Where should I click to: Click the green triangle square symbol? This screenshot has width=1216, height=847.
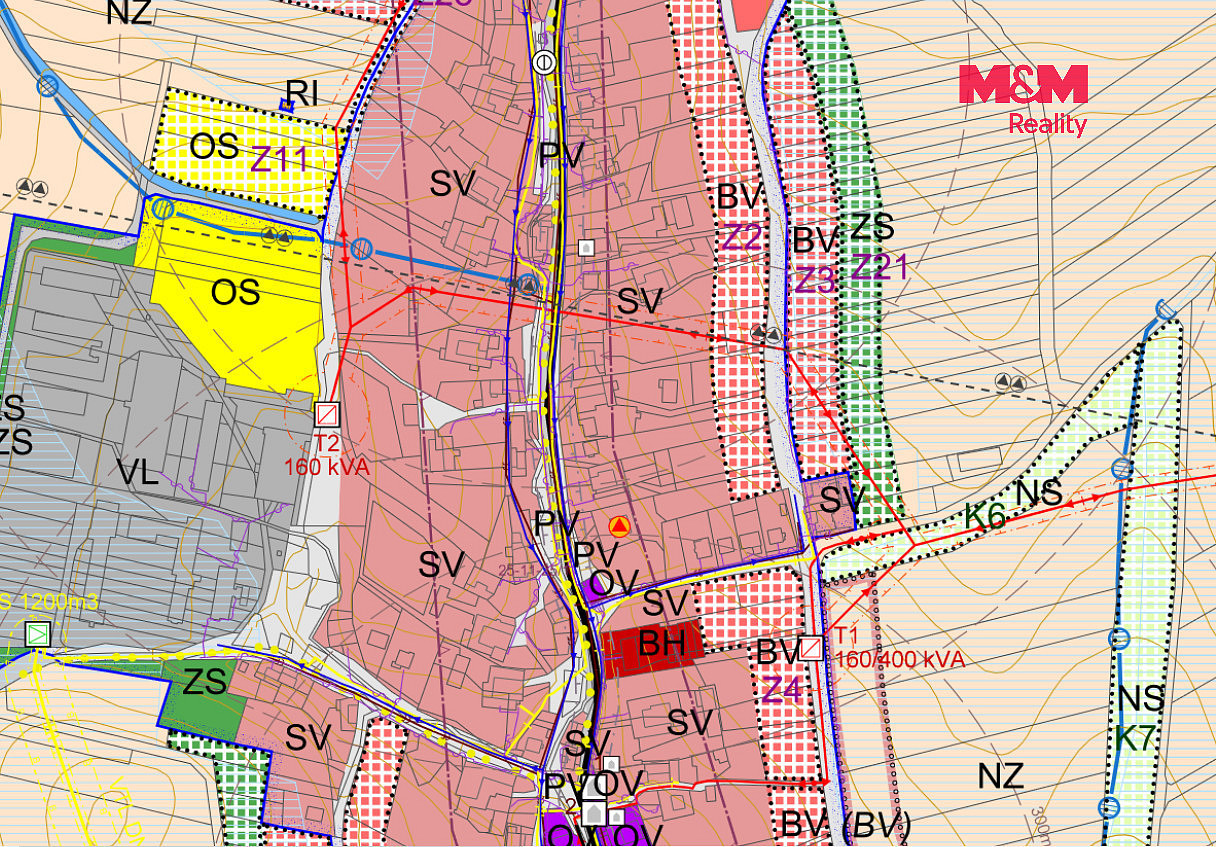coord(38,633)
